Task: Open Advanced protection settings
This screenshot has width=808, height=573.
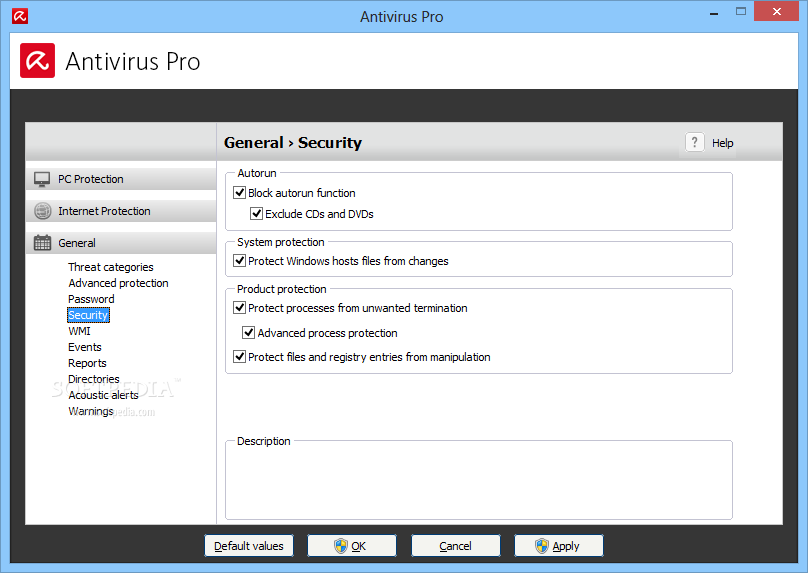Action: pyautogui.click(x=119, y=283)
